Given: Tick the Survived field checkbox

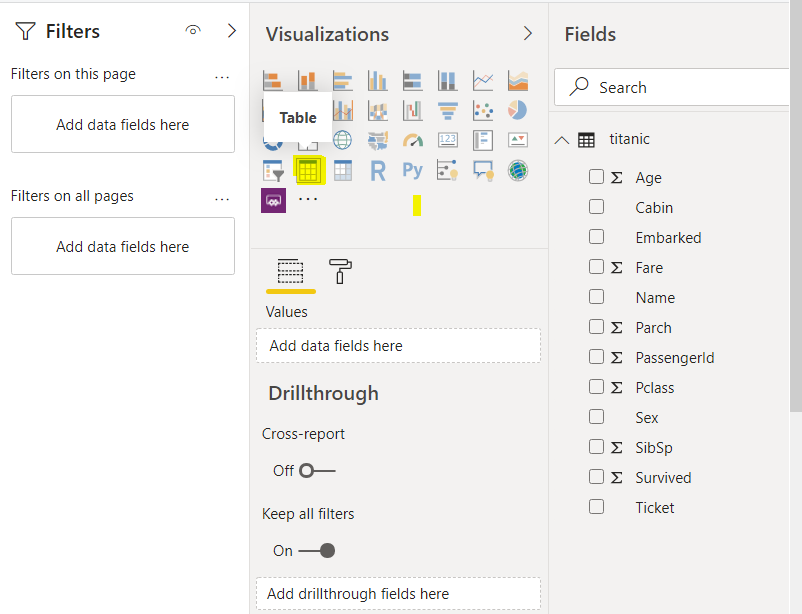Looking at the screenshot, I should tap(596, 477).
